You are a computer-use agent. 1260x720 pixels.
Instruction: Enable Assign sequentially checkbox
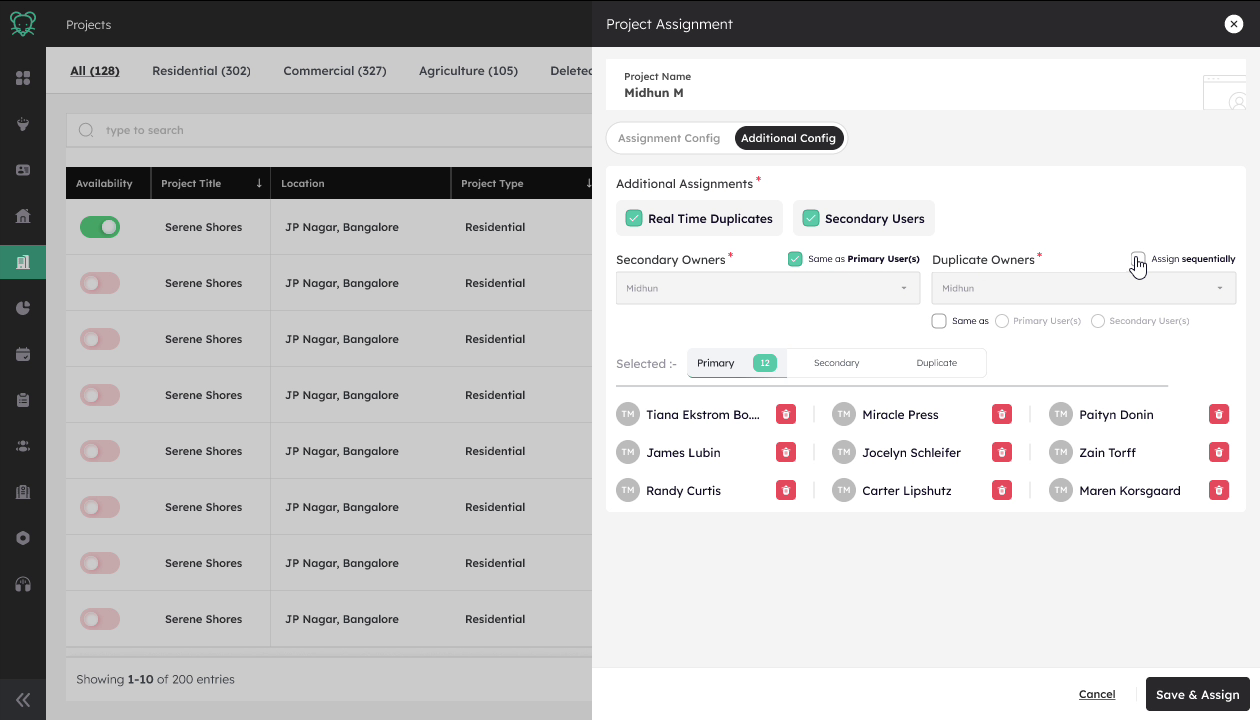coord(1138,259)
